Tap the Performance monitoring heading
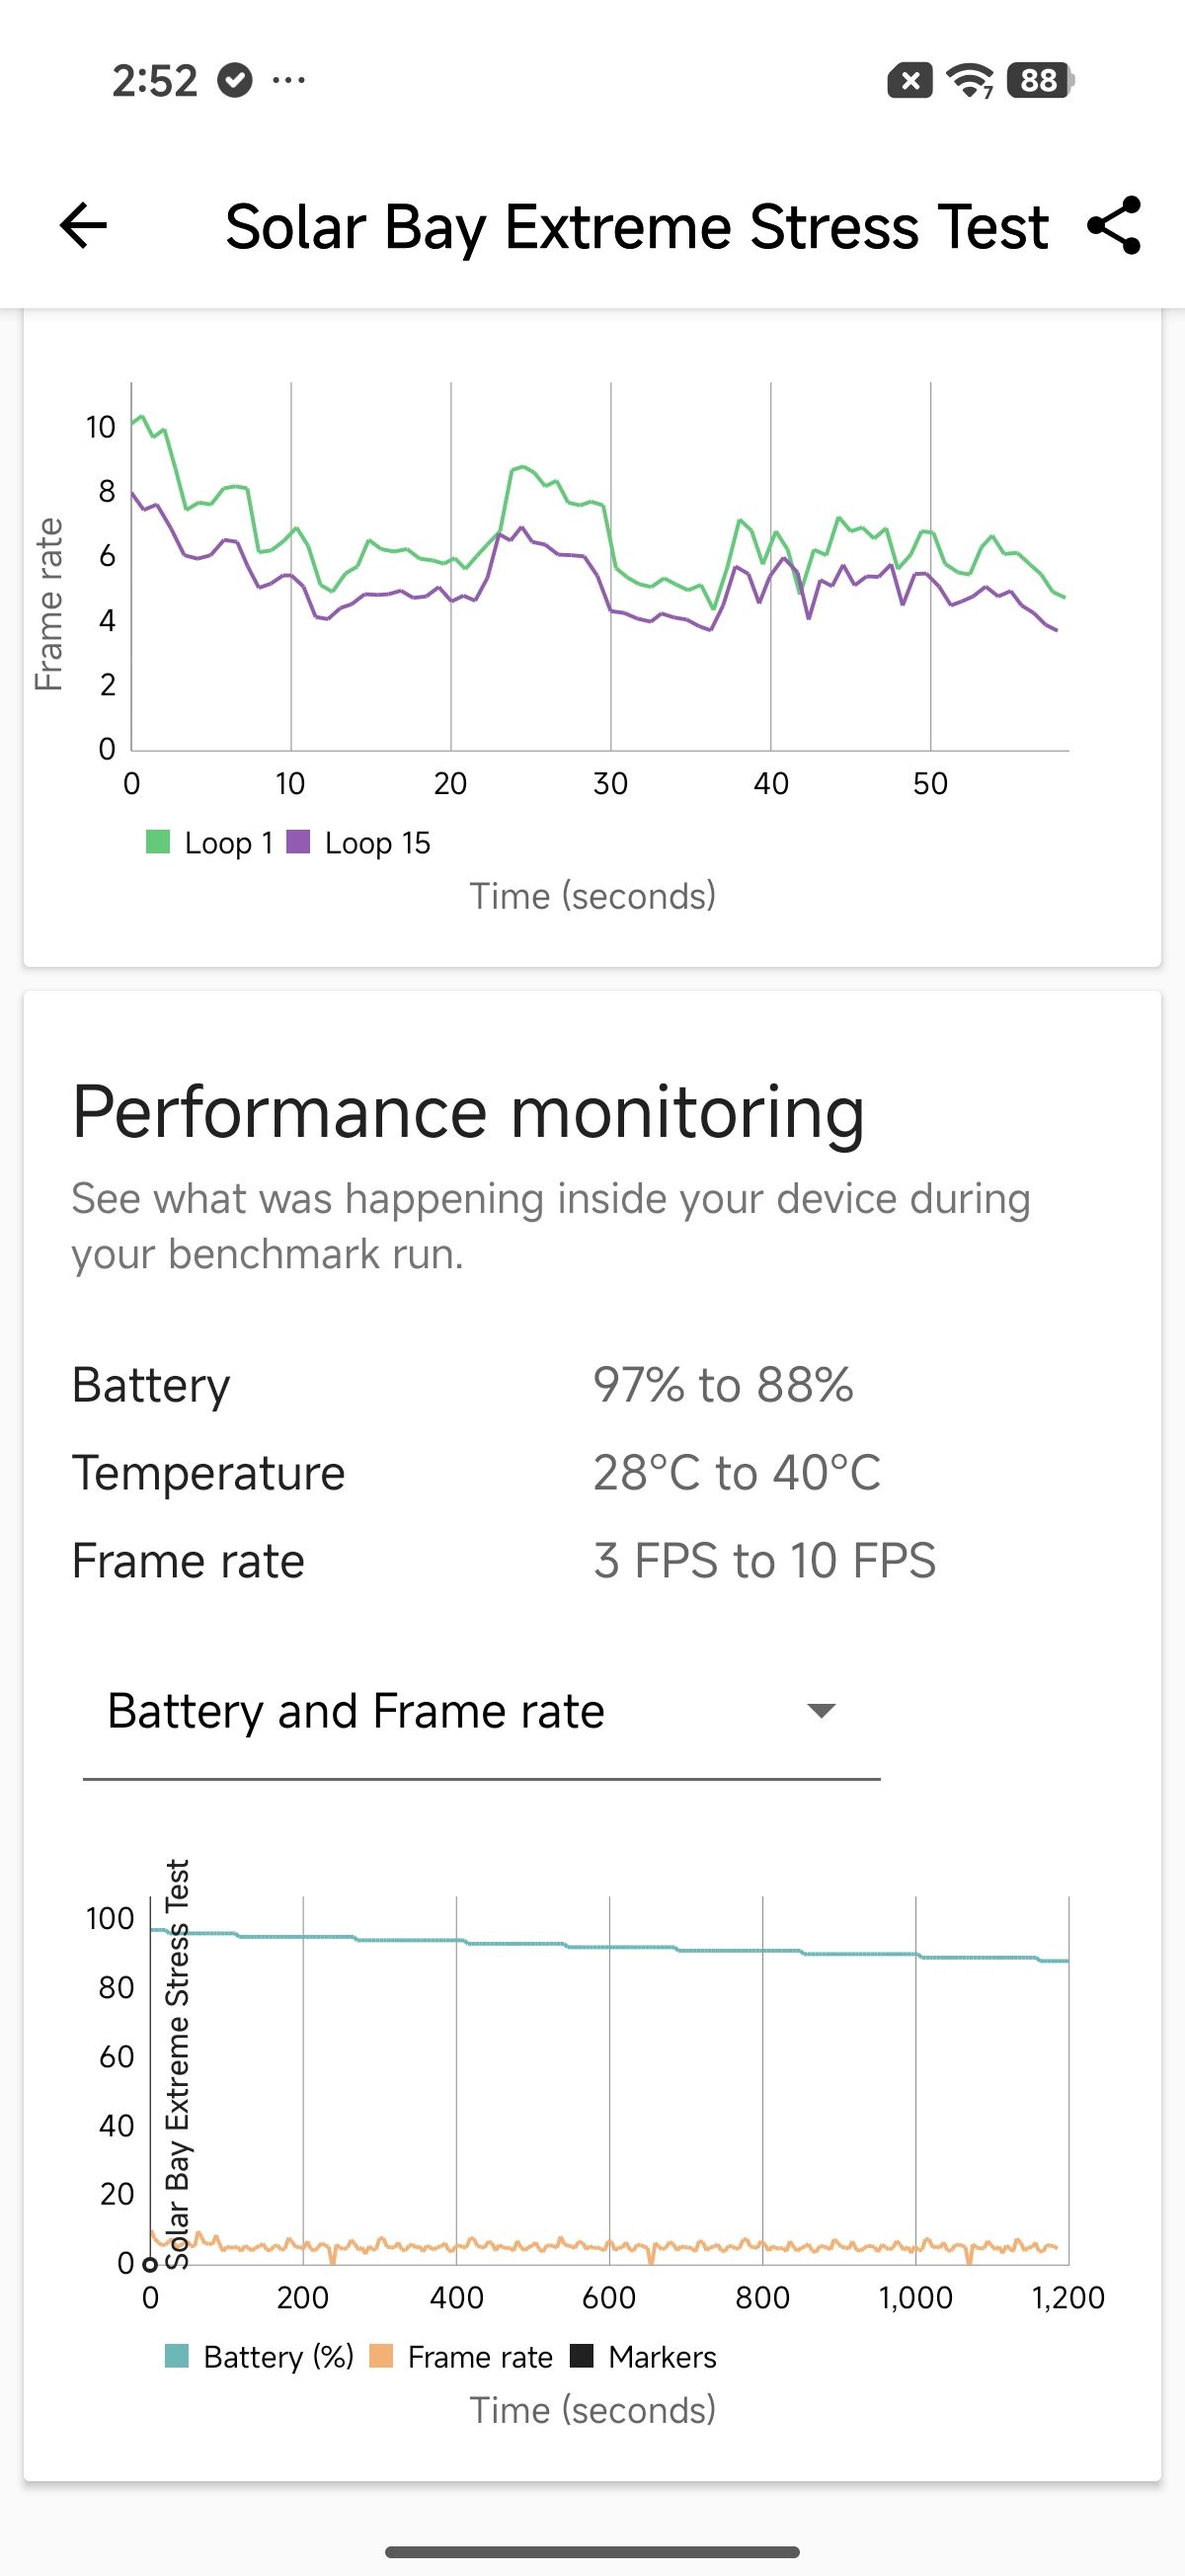 [468, 1112]
